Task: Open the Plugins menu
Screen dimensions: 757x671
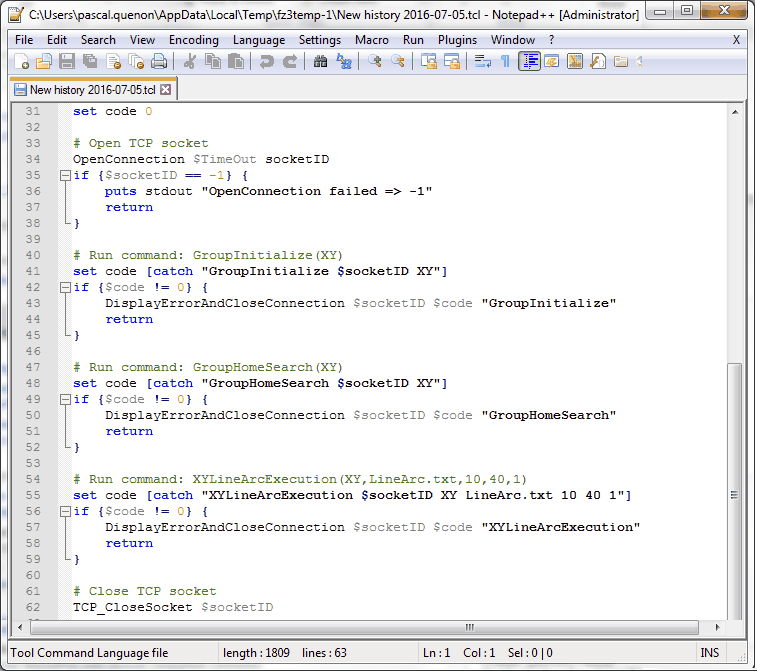Action: pos(457,40)
